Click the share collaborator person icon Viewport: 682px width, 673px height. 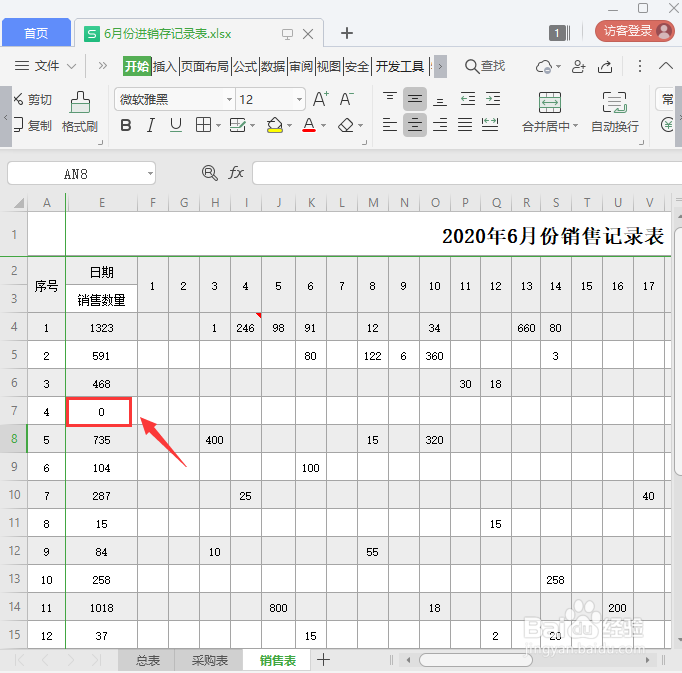pyautogui.click(x=578, y=67)
